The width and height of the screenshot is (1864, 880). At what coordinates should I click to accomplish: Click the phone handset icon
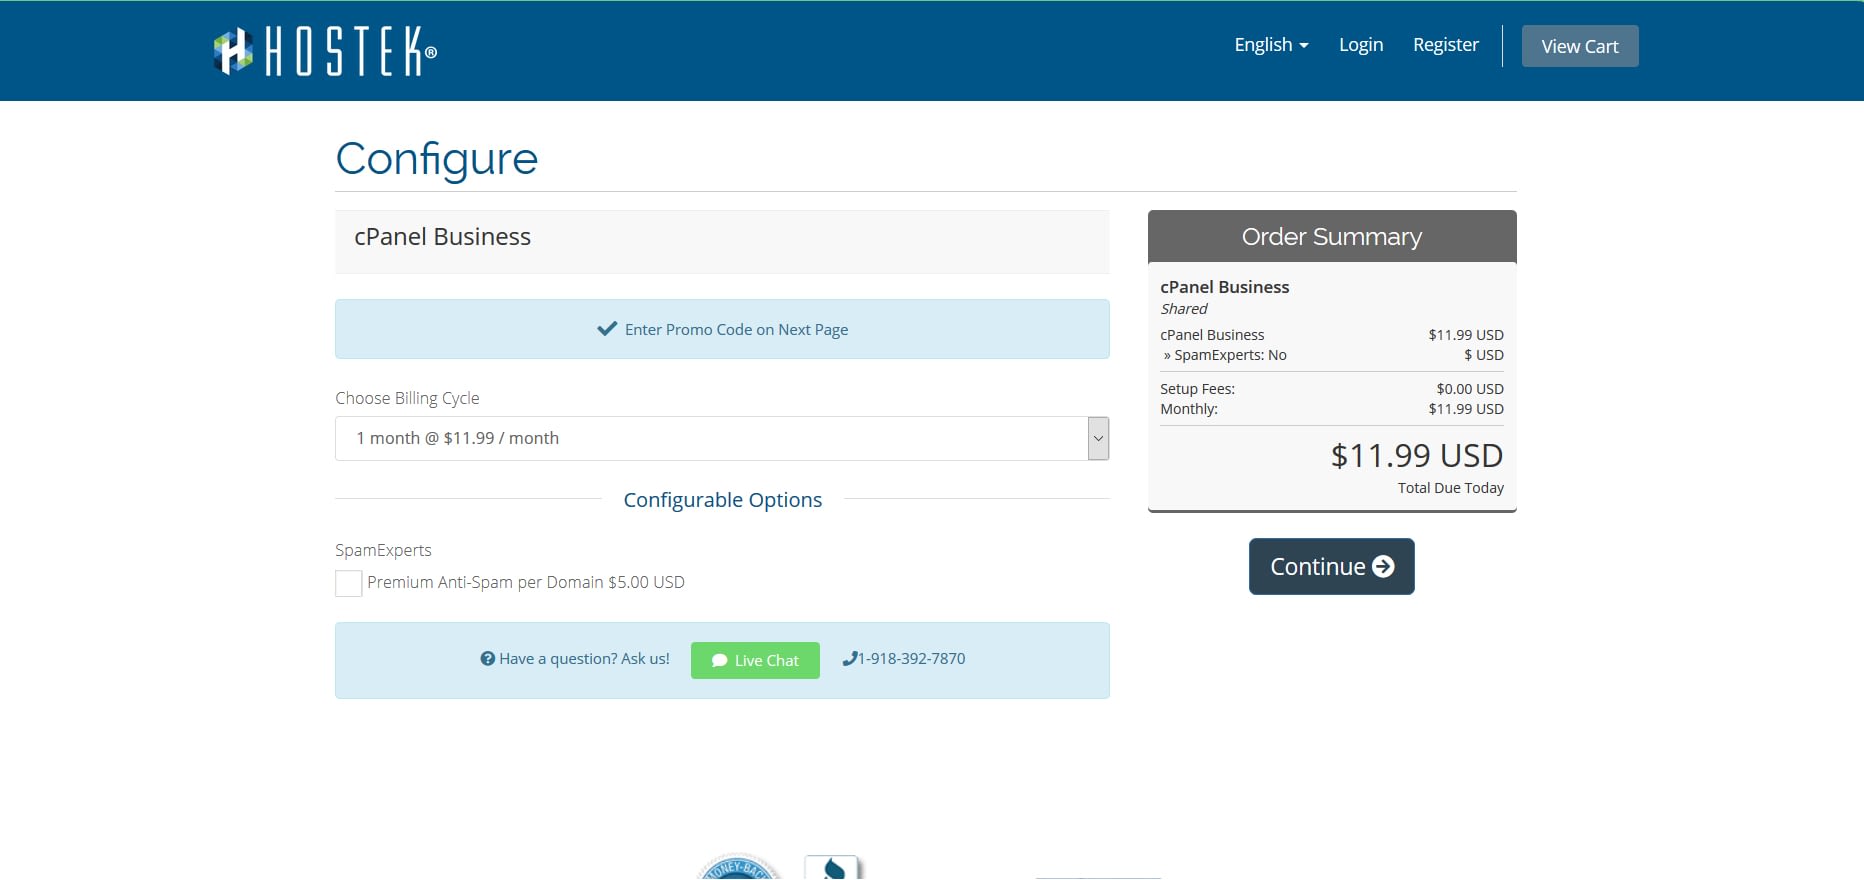click(850, 658)
